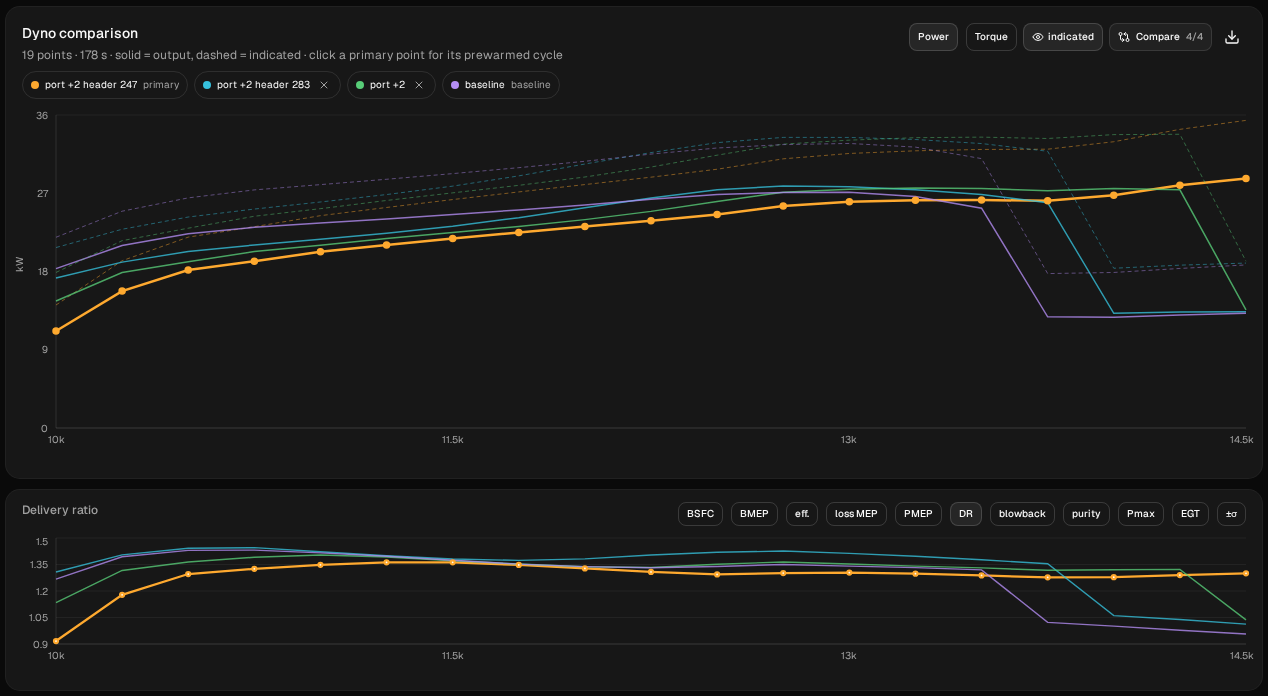Viewport: 1268px width, 696px height.
Task: Show the blowback metric
Action: click(1022, 514)
